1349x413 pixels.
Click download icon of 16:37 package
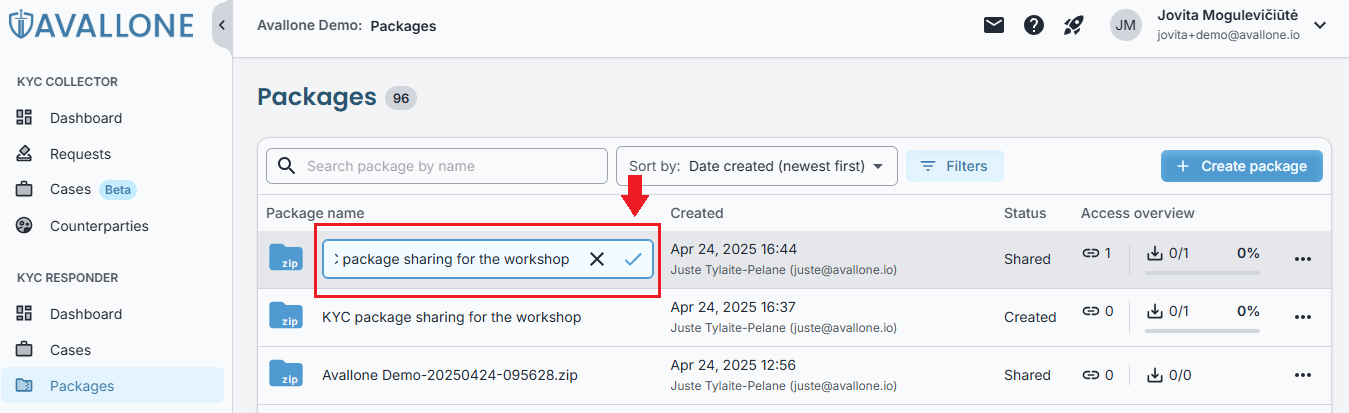tap(1155, 312)
